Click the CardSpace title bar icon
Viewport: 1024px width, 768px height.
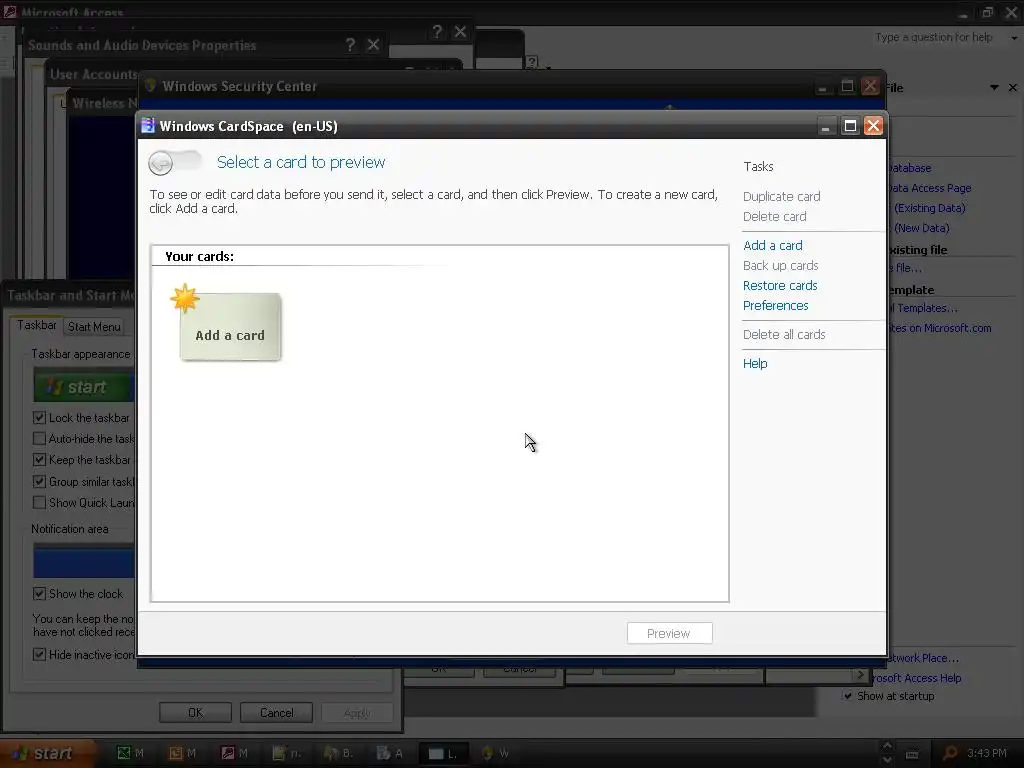point(148,125)
